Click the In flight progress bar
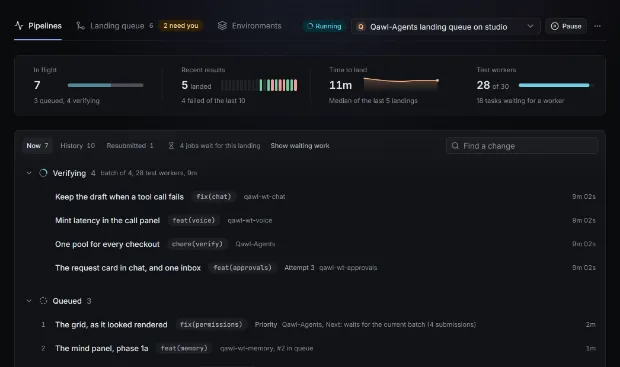 click(x=105, y=85)
